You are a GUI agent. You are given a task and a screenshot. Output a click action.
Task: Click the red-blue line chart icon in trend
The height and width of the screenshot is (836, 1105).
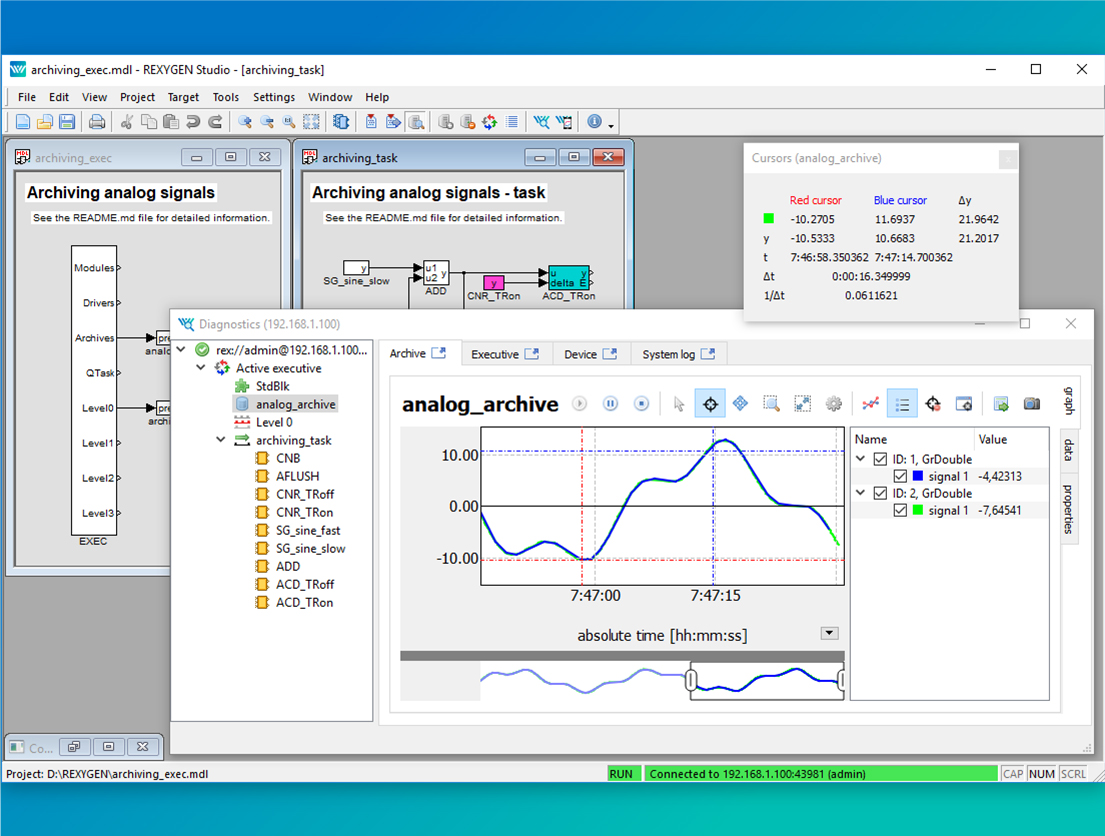click(870, 404)
